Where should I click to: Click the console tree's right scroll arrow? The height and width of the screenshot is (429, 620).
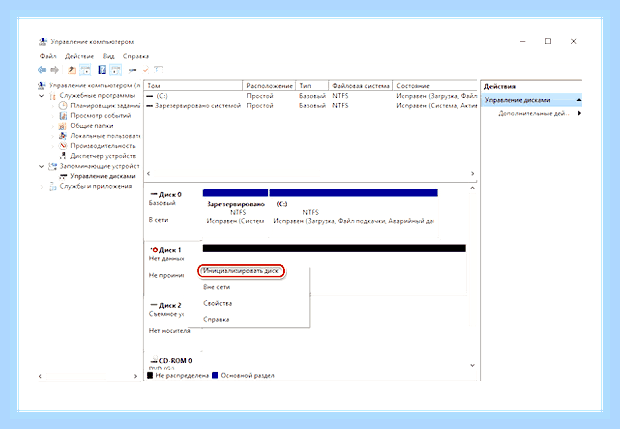coord(135,376)
